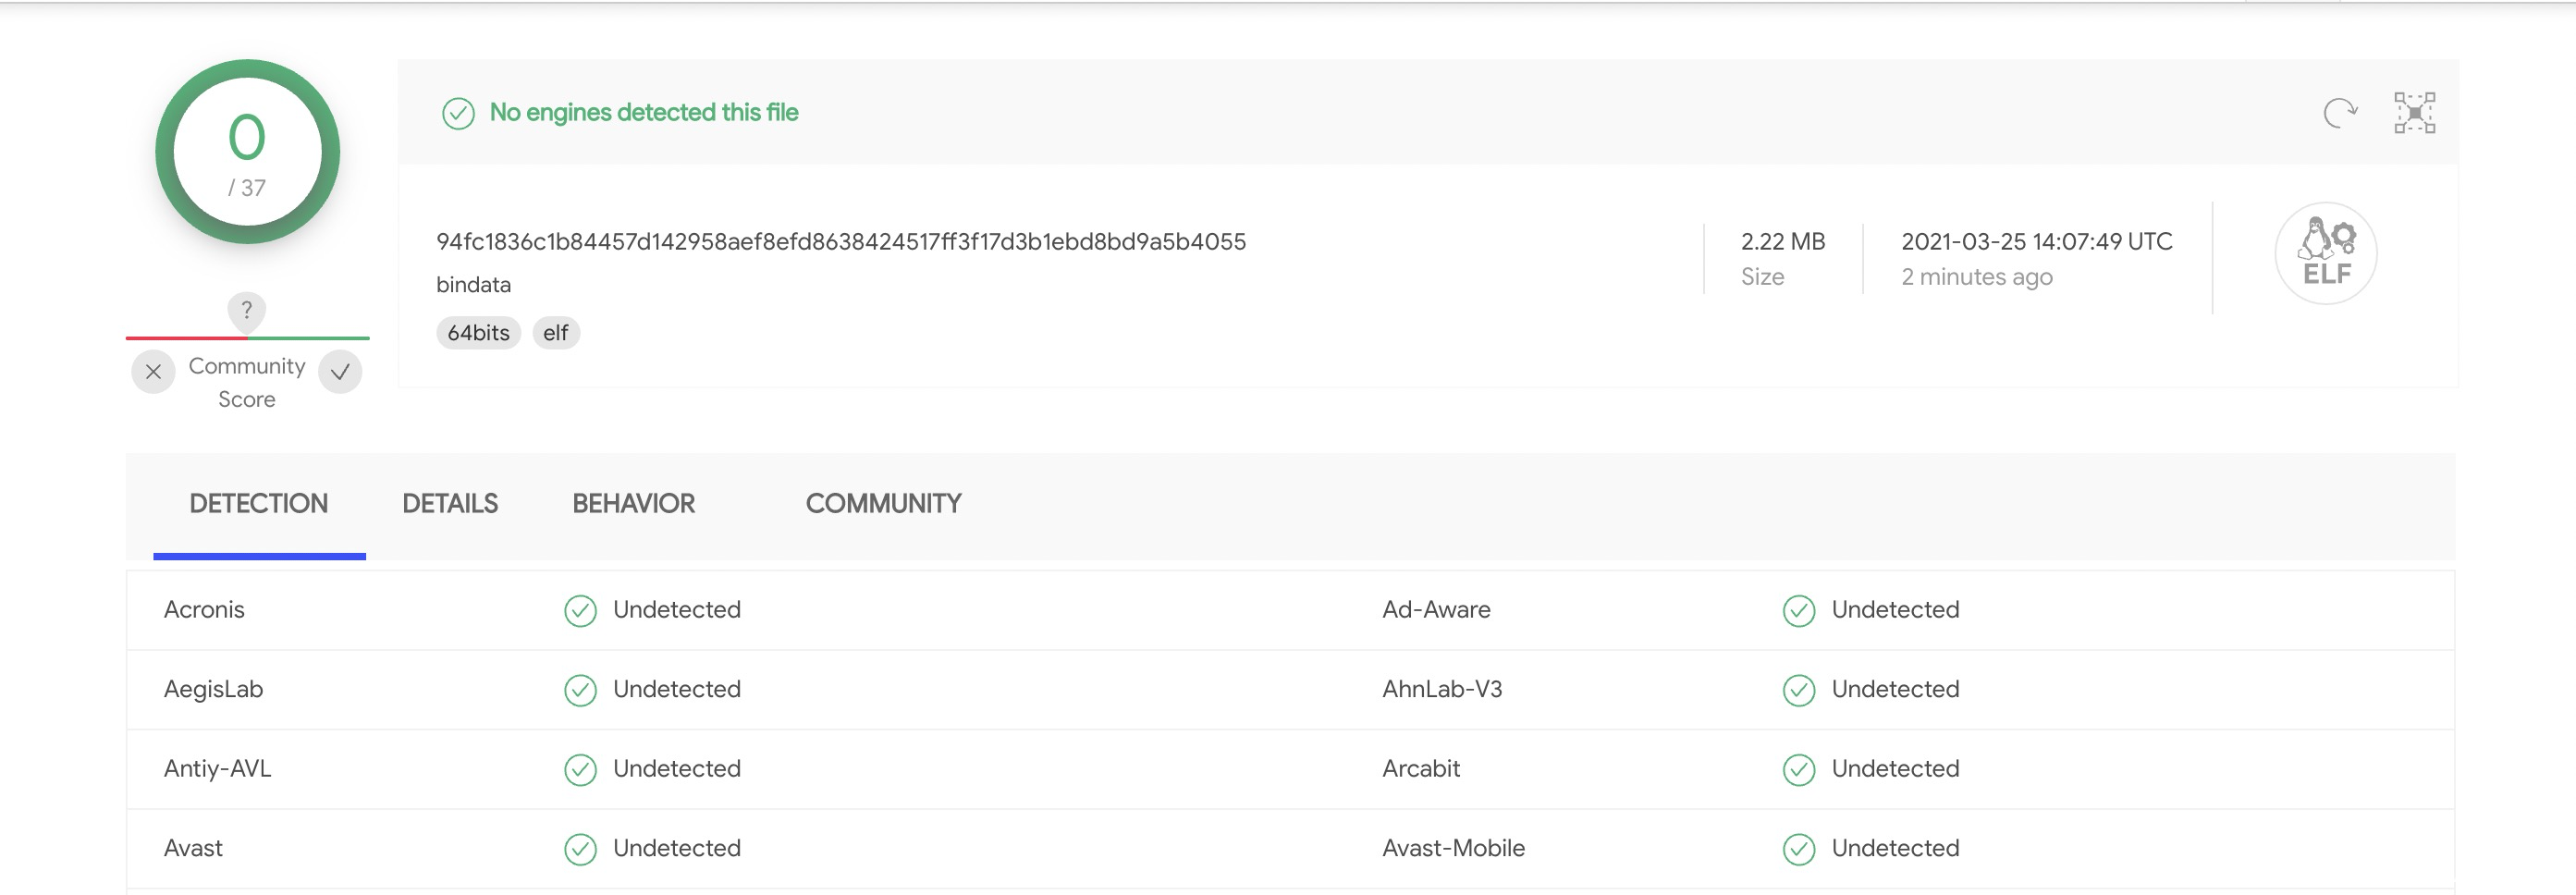The width and height of the screenshot is (2576, 895).
Task: Click the reanalyze file refresh icon
Action: click(x=2339, y=113)
